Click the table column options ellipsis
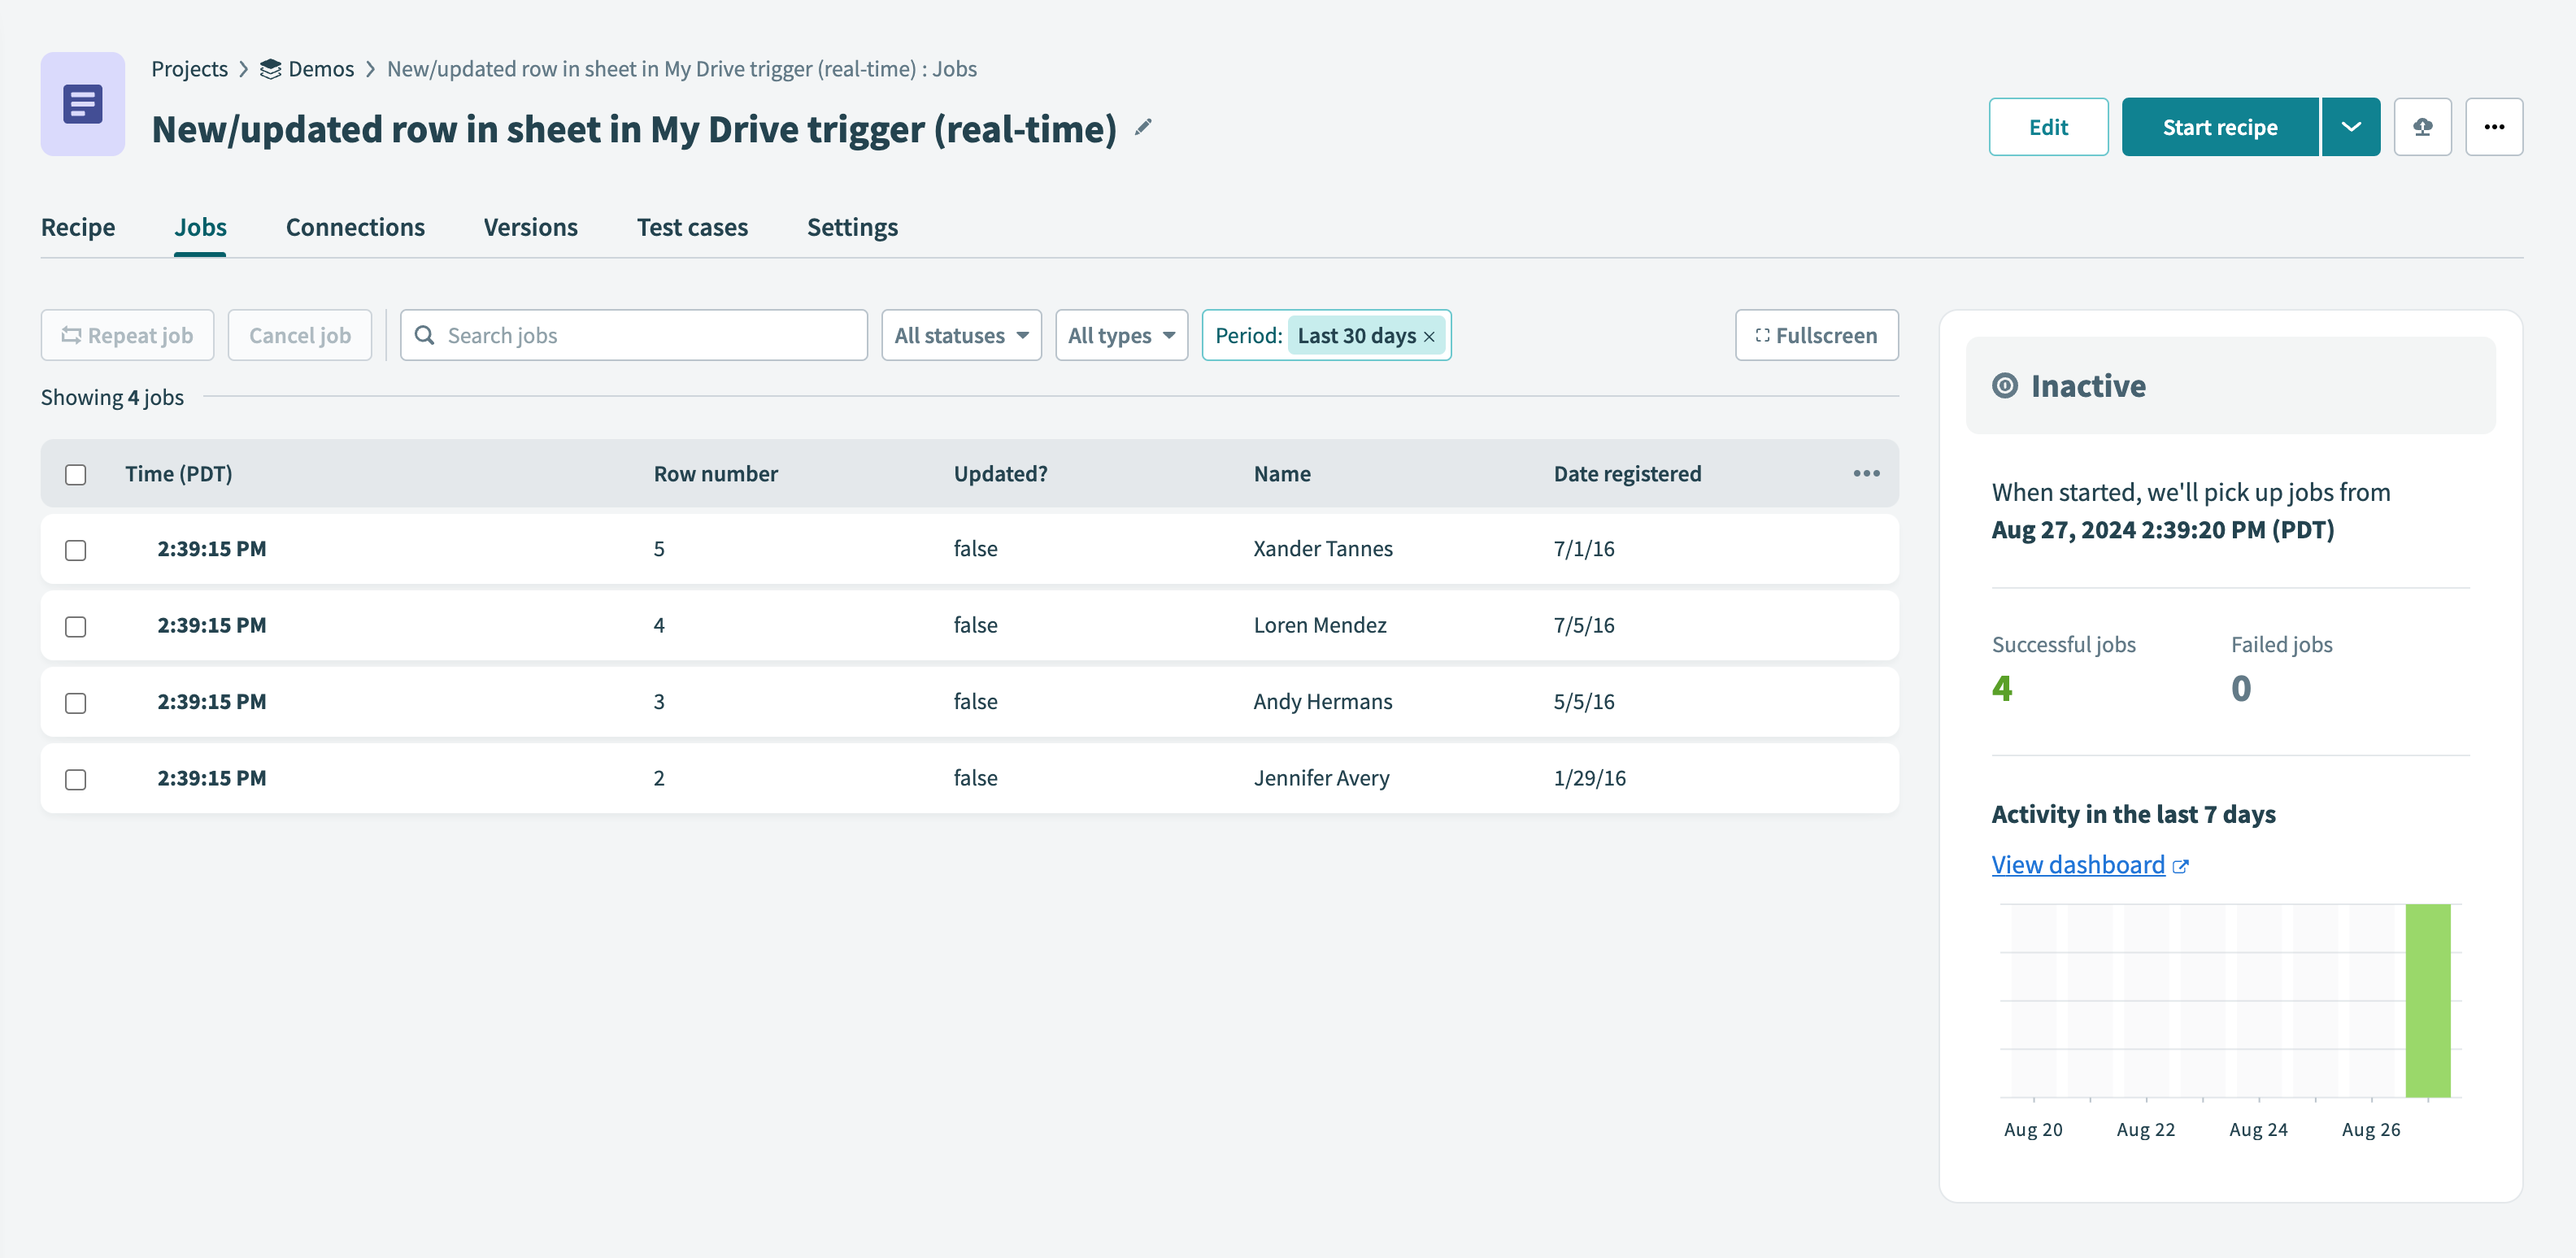Image resolution: width=2576 pixels, height=1258 pixels. [x=1865, y=473]
